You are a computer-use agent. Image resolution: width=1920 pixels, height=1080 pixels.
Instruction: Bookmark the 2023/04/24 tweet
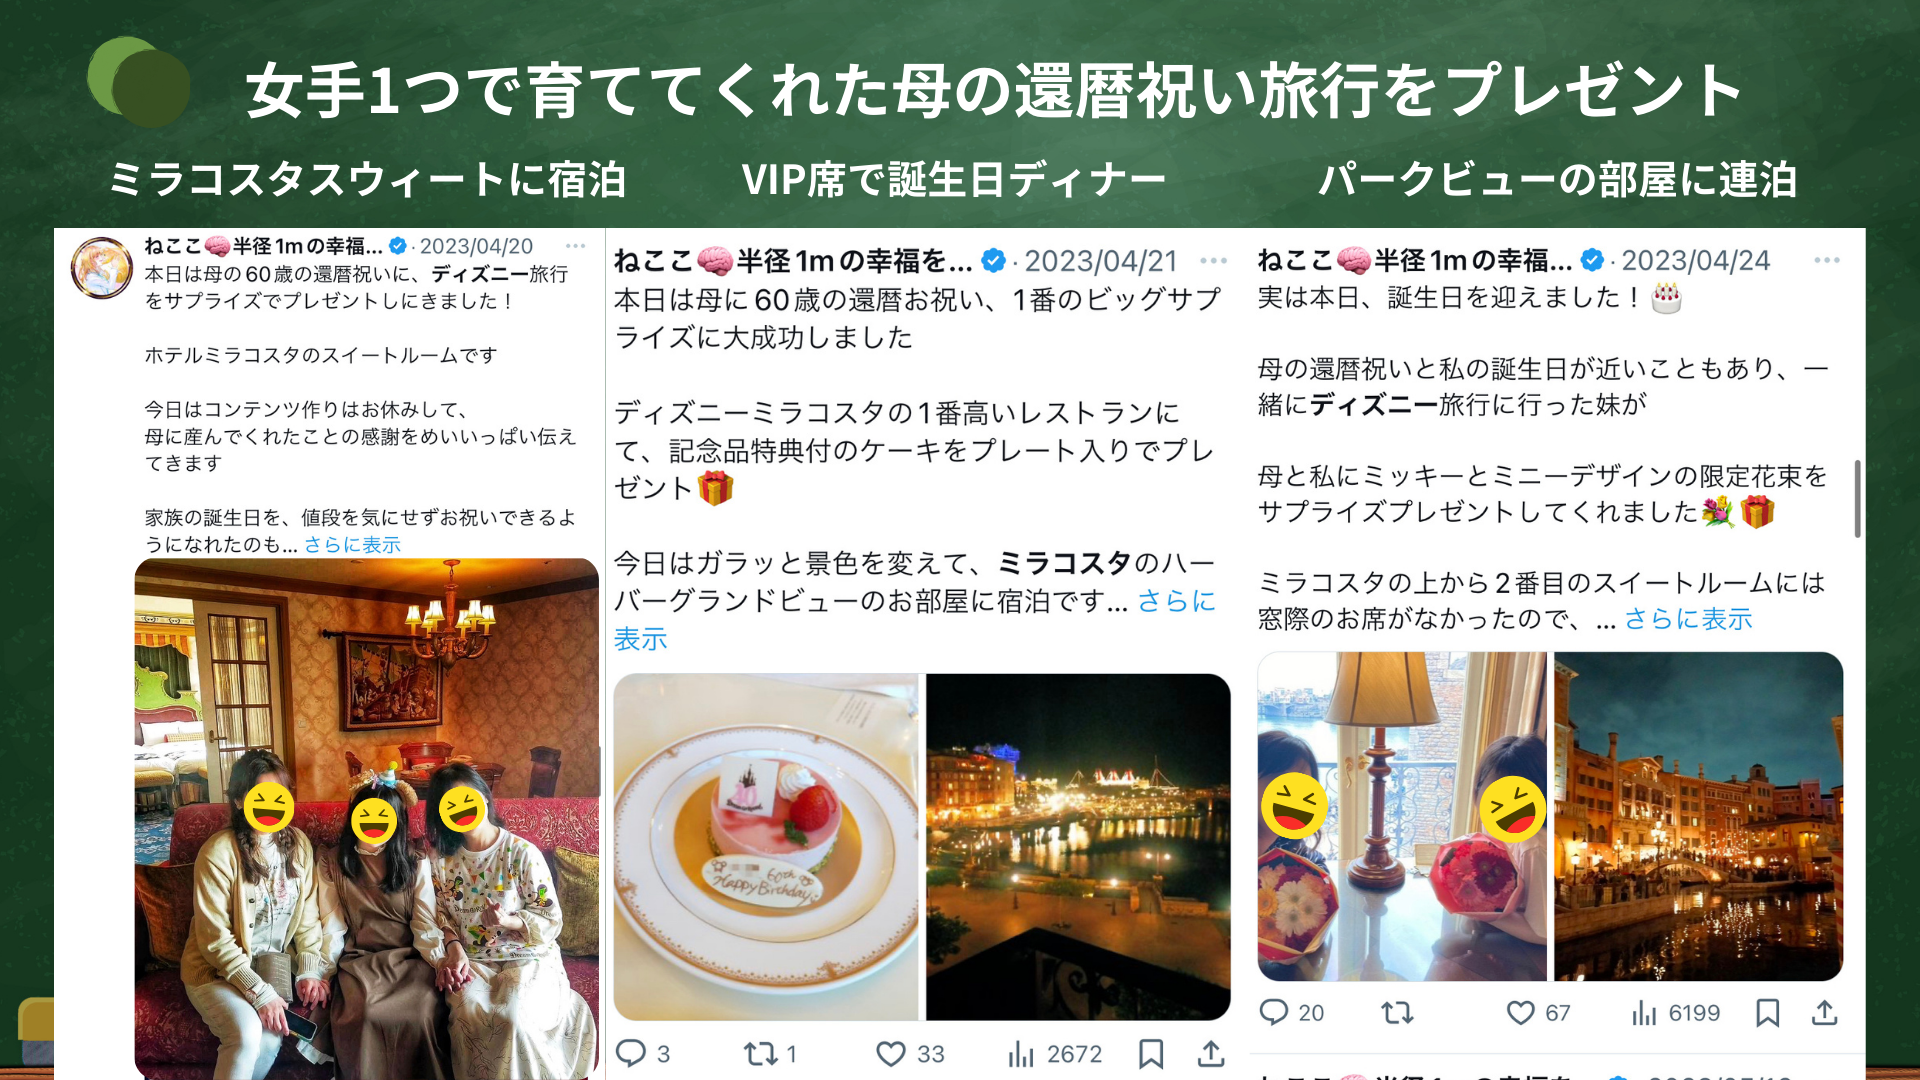pos(1767,1013)
